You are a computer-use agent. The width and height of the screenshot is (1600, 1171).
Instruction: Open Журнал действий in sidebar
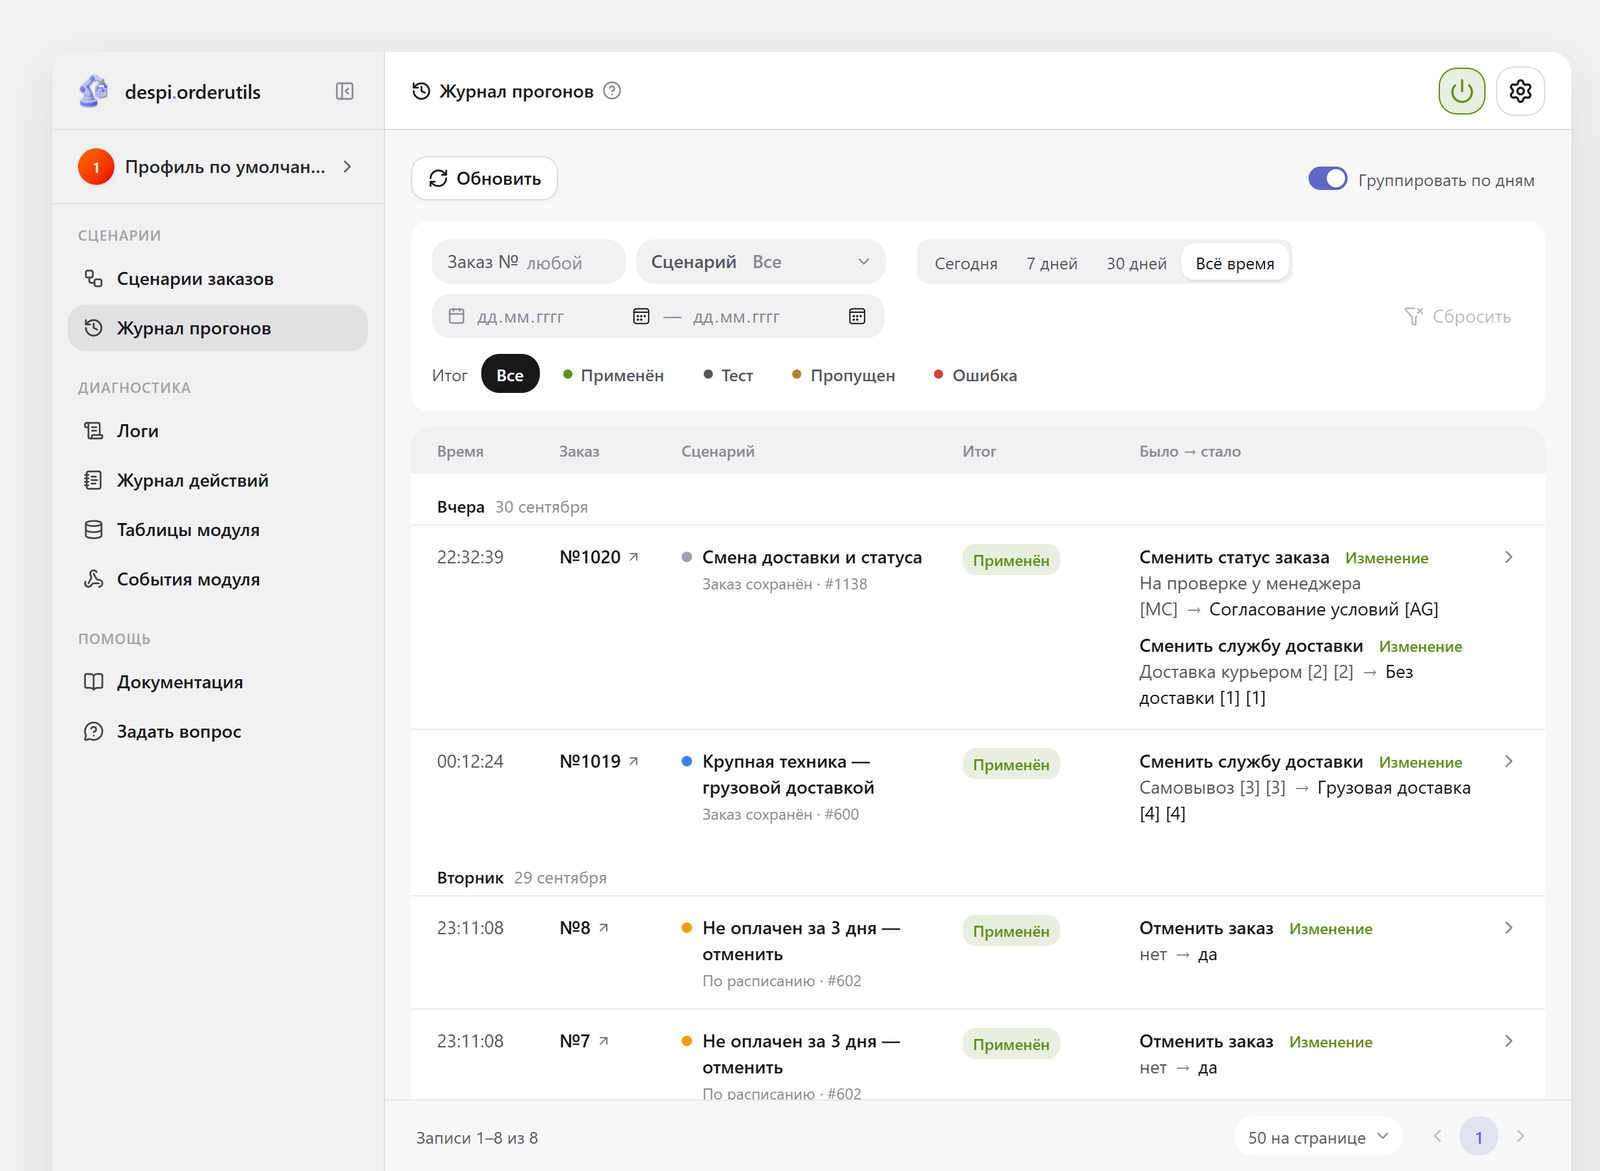tap(218, 480)
